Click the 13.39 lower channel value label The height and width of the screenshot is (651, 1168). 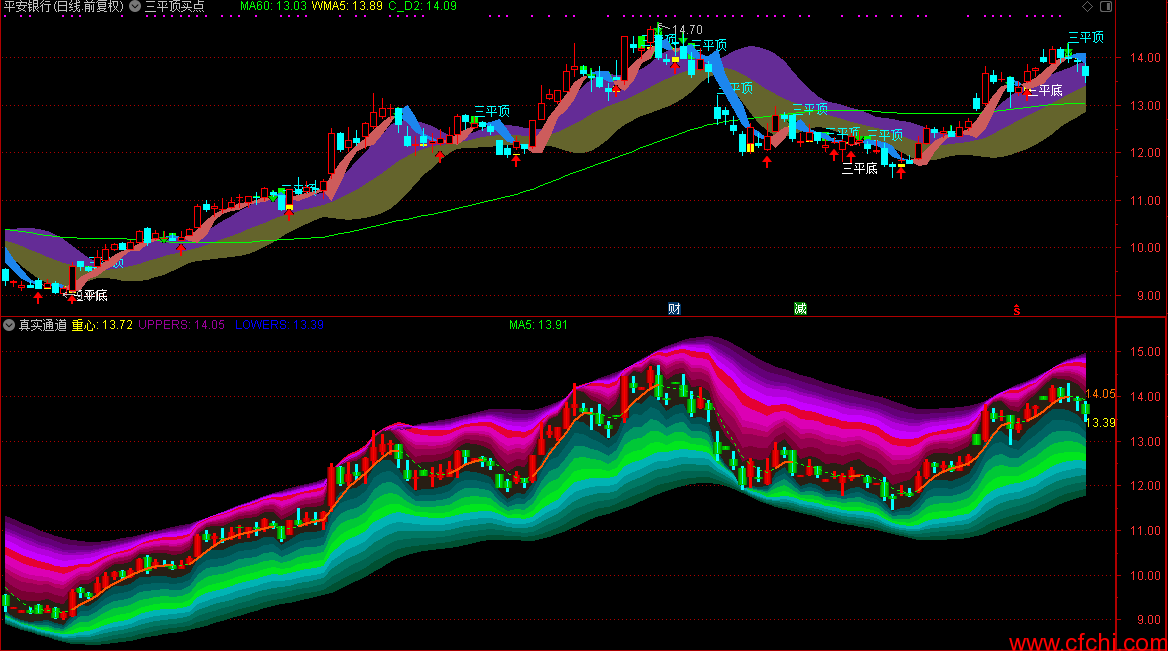point(1100,423)
